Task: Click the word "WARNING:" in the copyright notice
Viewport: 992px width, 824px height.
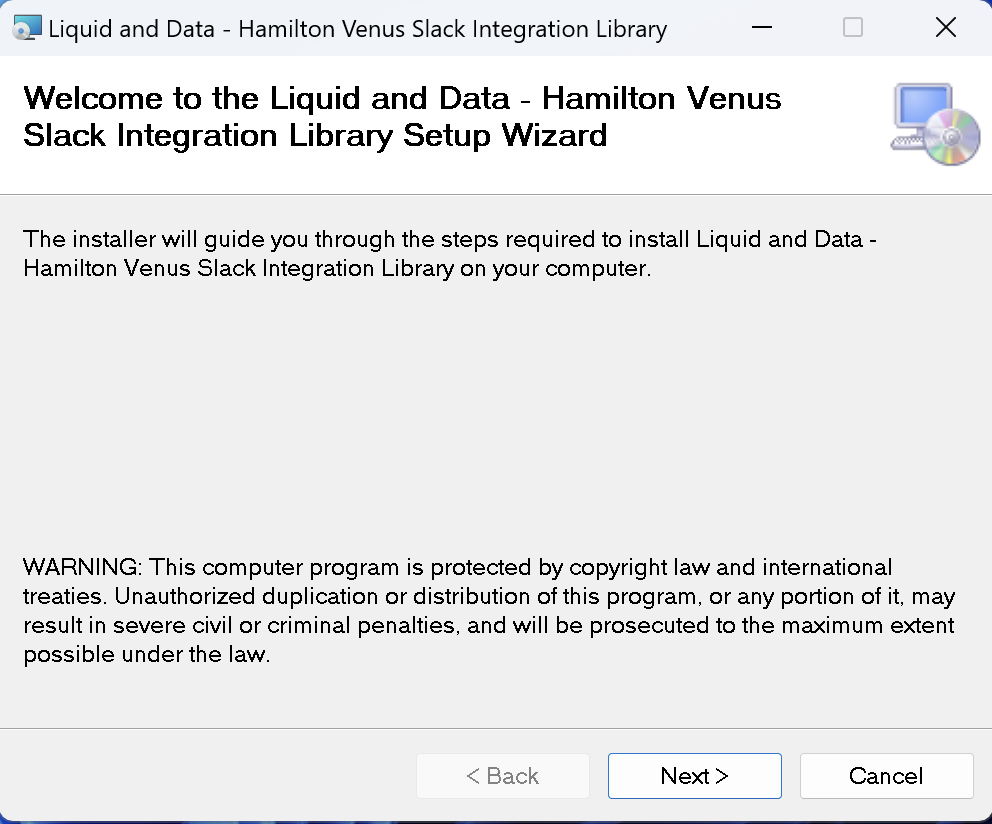Action: (x=82, y=567)
